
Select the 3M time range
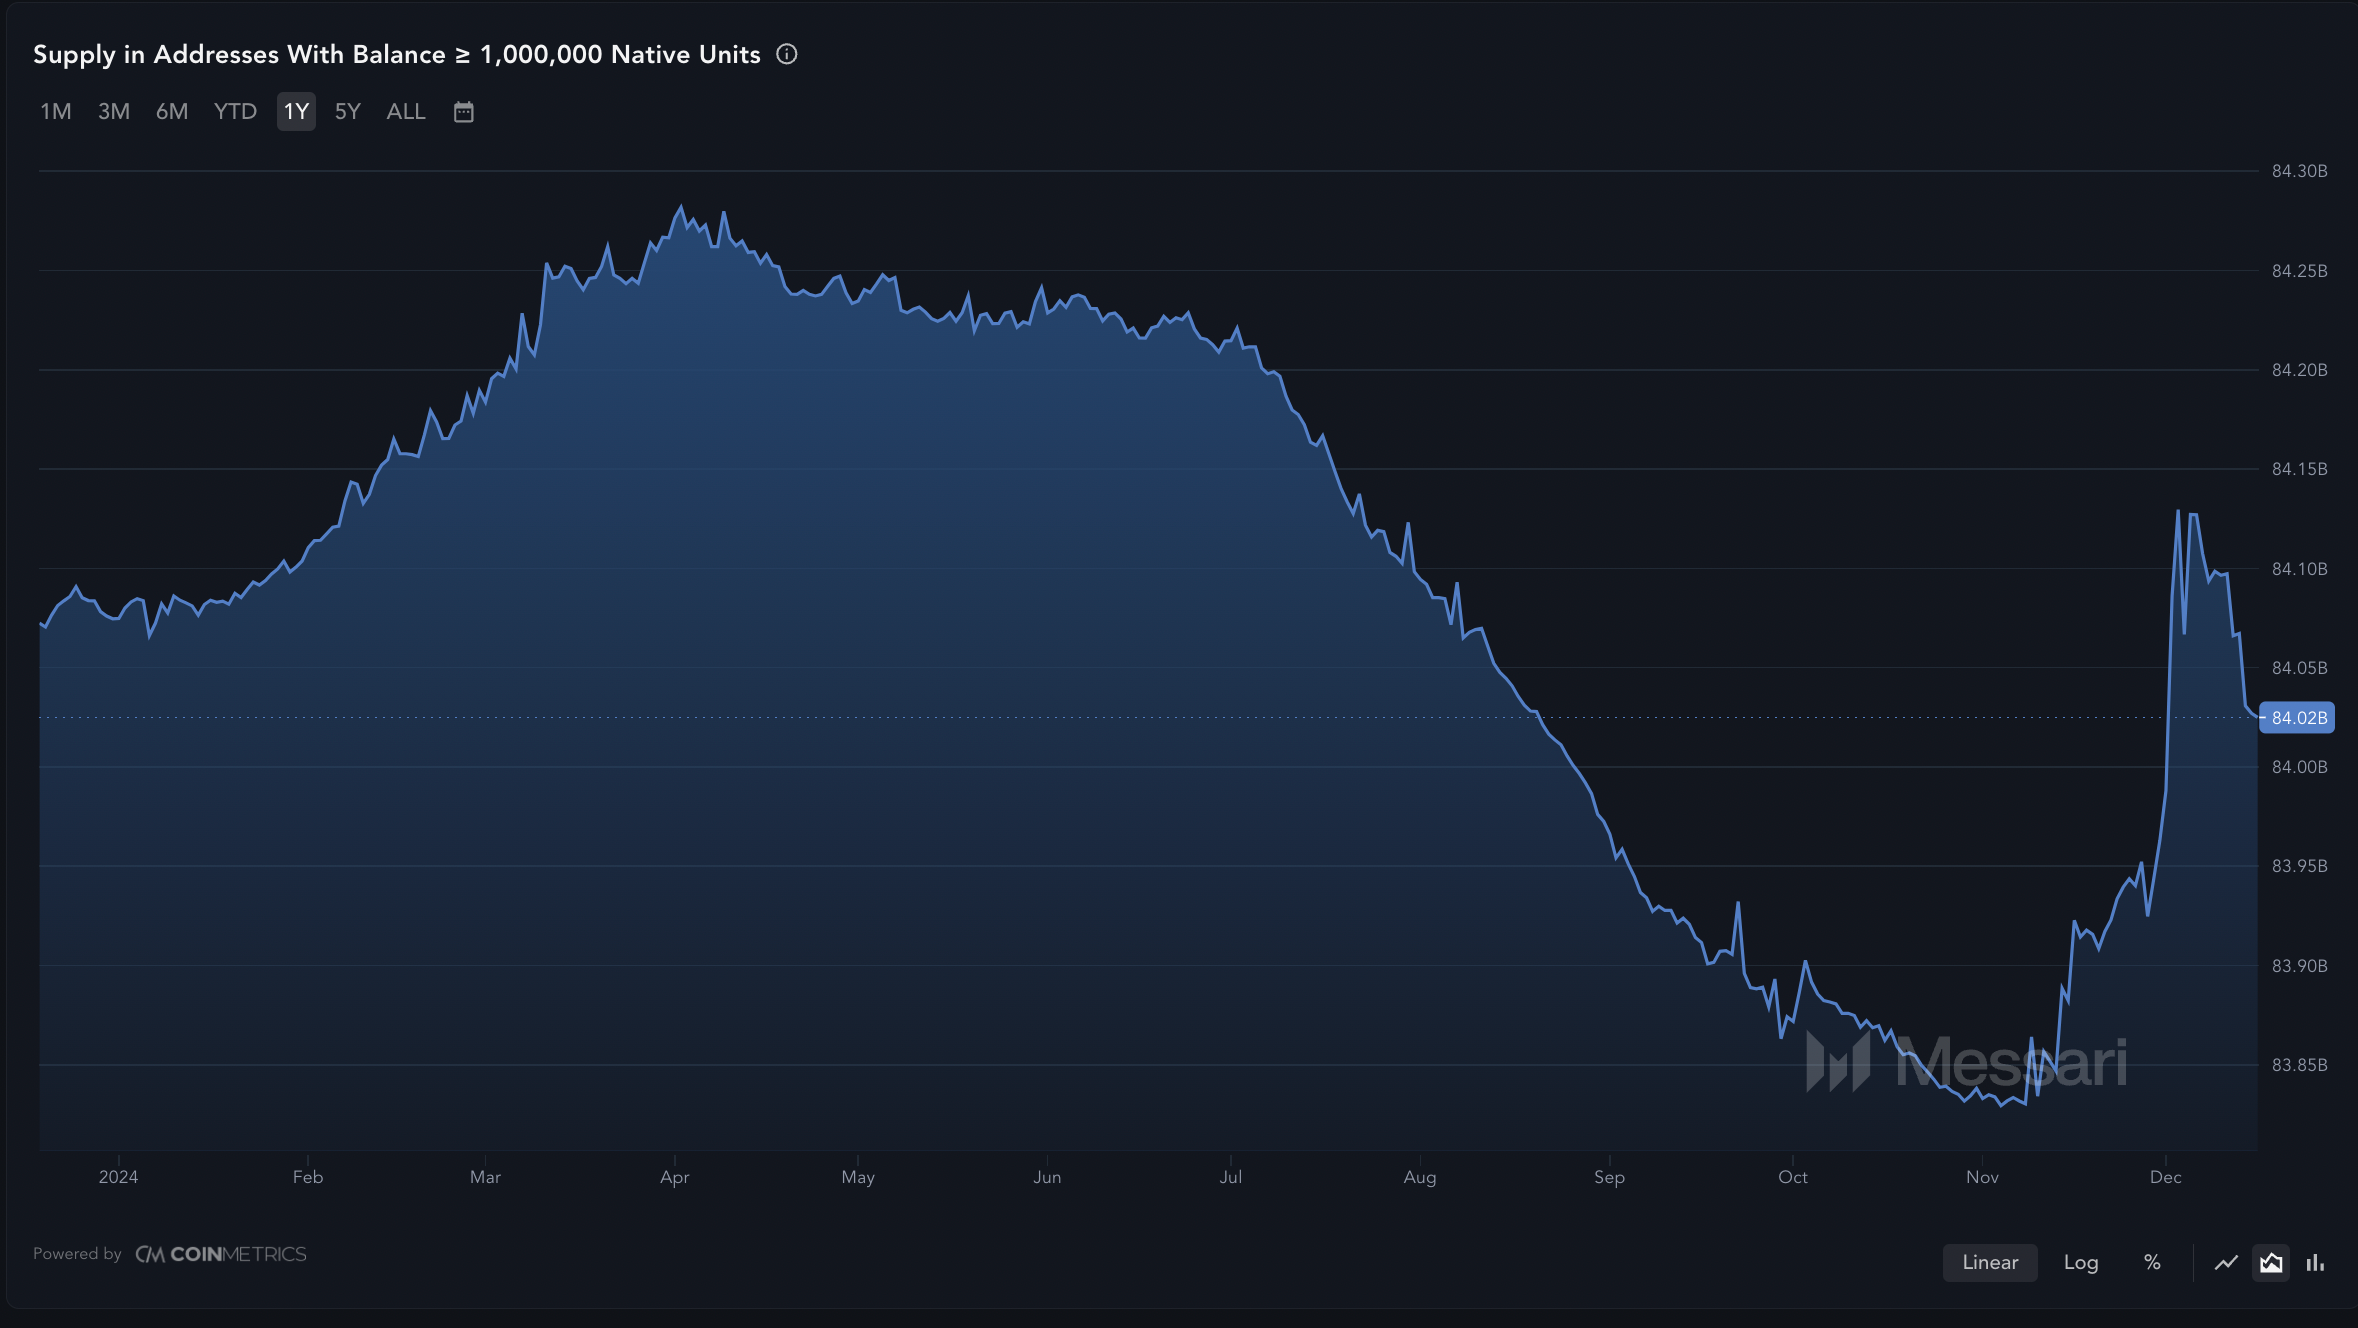(114, 112)
